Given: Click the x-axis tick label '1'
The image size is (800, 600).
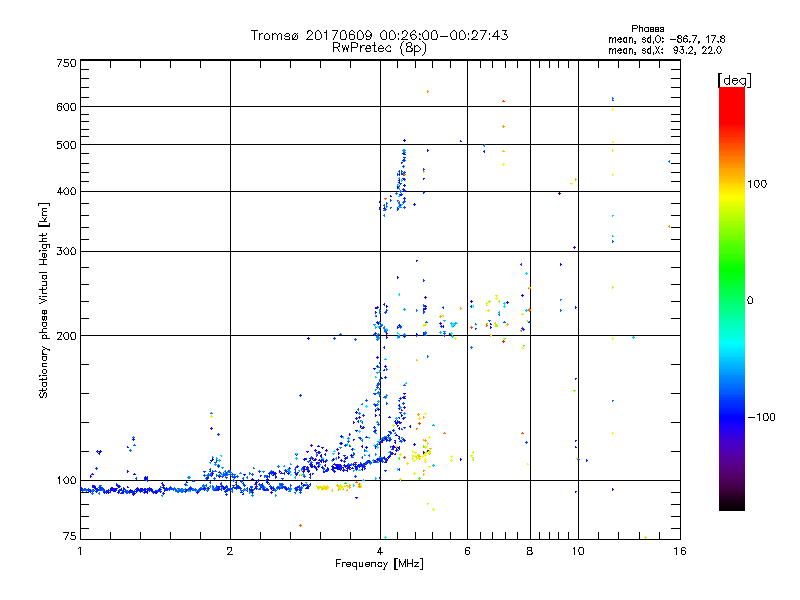Looking at the screenshot, I should (80, 551).
